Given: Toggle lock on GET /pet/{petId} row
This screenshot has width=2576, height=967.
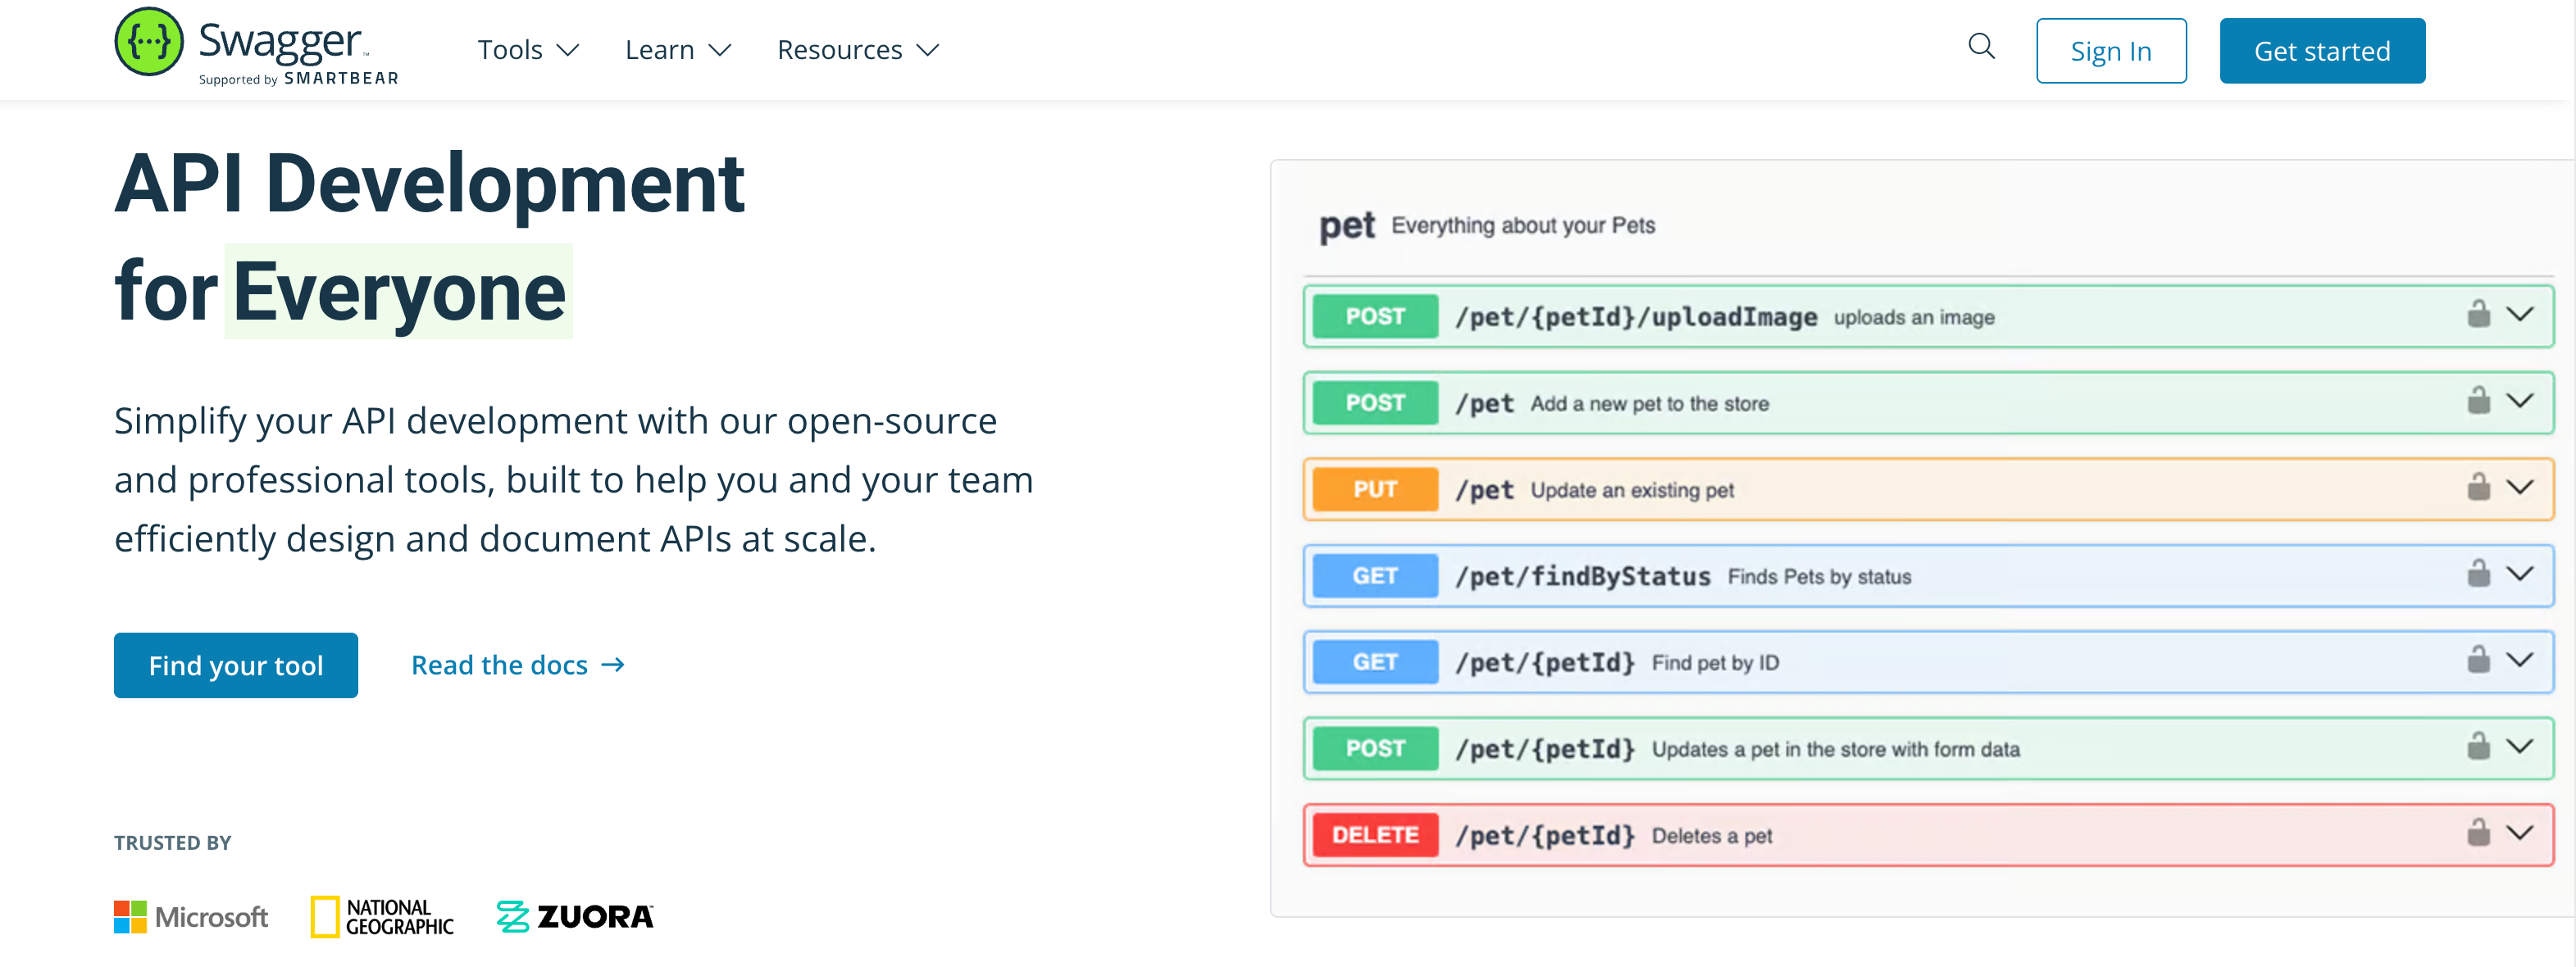Looking at the screenshot, I should pyautogui.click(x=2478, y=660).
